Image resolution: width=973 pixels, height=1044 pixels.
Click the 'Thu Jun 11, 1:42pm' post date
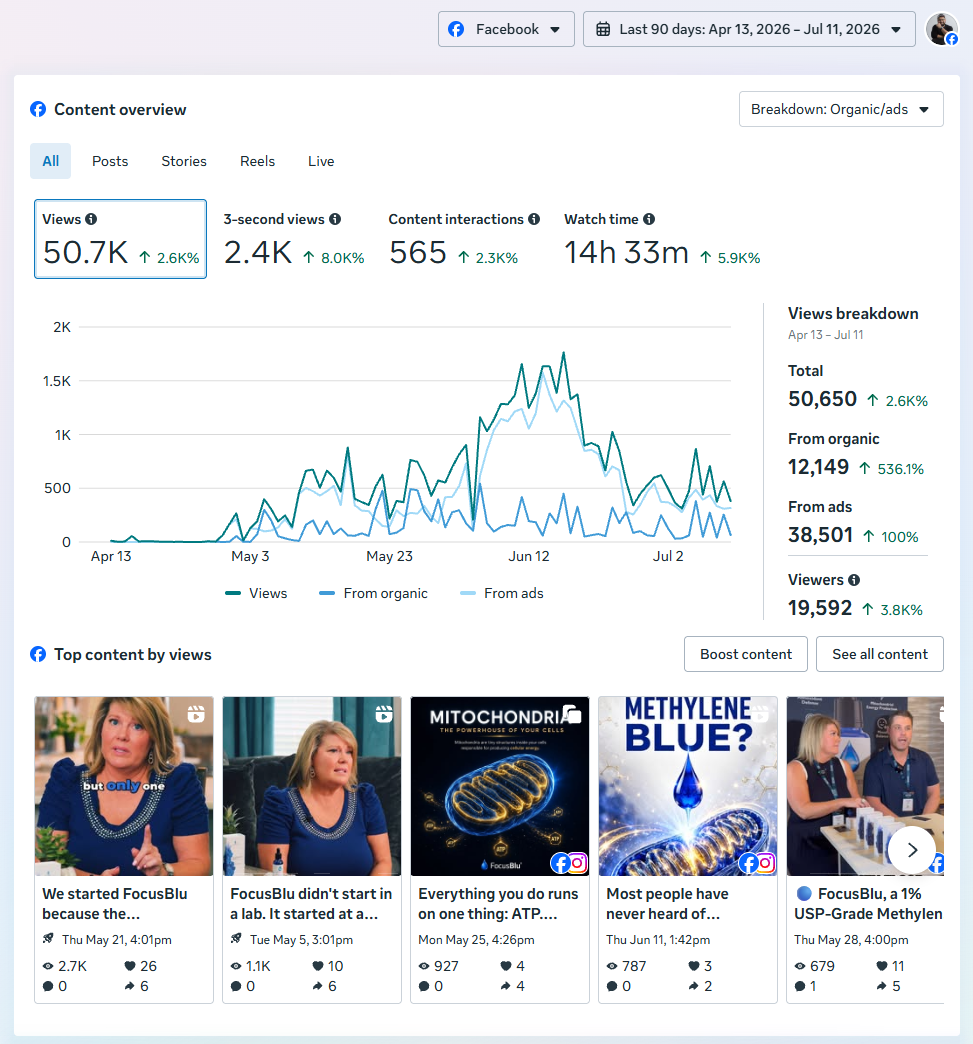click(658, 940)
